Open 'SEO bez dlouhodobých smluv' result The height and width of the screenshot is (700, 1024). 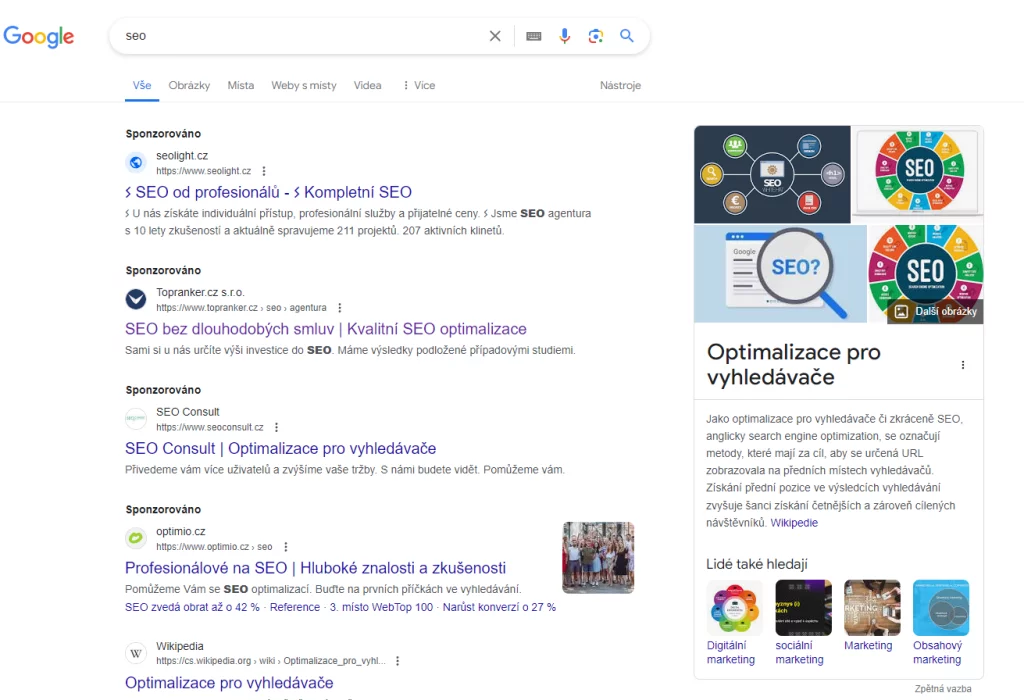(x=326, y=328)
